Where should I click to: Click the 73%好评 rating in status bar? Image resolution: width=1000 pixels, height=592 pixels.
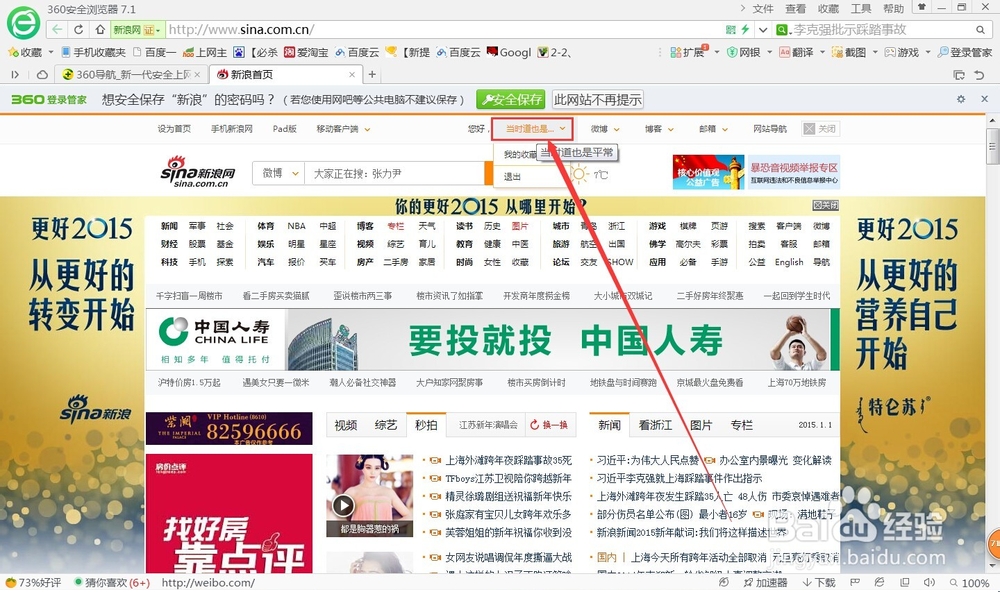tap(34, 582)
